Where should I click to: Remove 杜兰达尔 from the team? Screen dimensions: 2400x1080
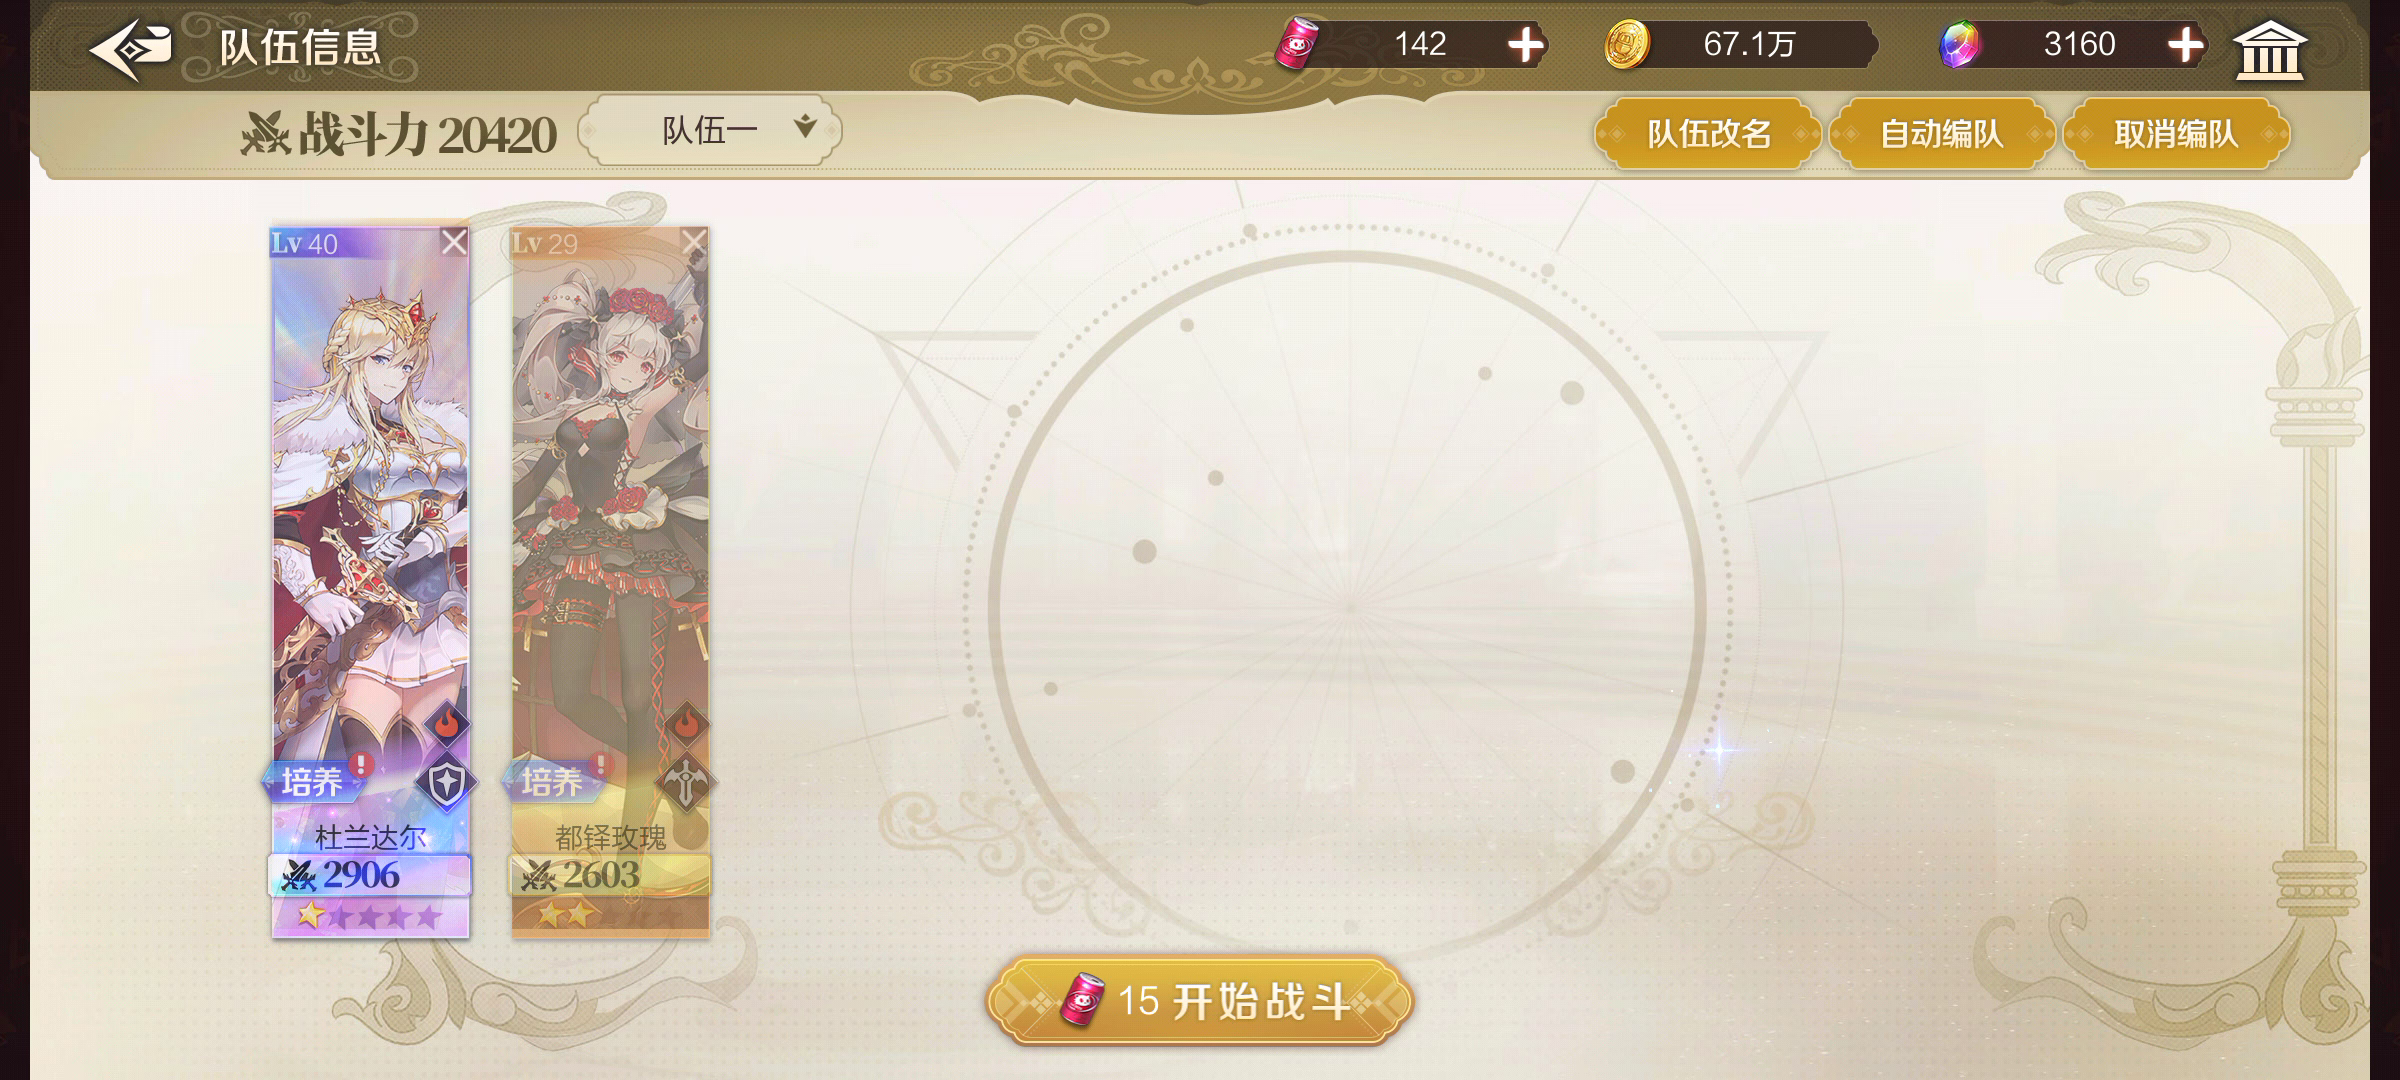pyautogui.click(x=454, y=242)
